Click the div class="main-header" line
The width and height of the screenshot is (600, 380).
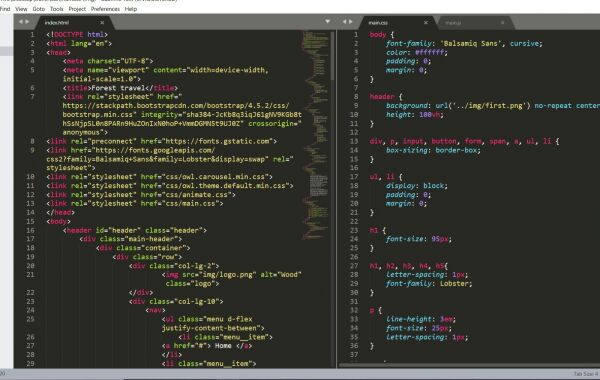point(130,239)
